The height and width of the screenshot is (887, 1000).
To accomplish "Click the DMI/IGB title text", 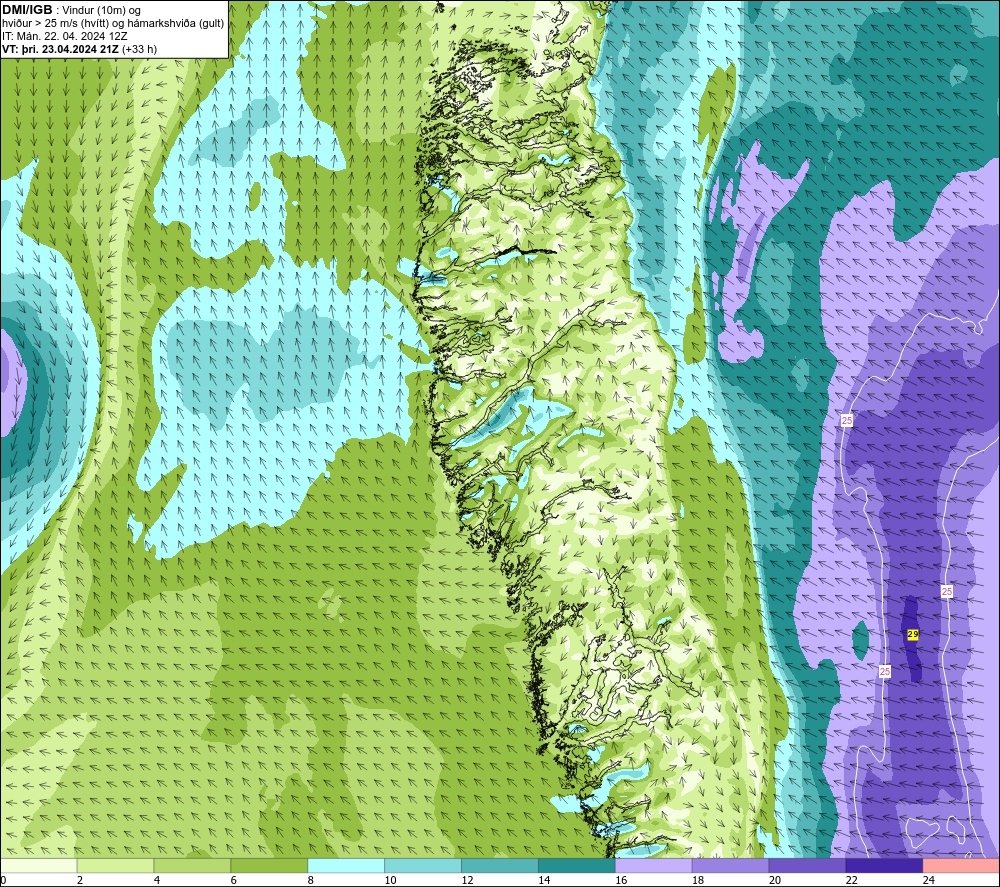I will tap(27, 10).
